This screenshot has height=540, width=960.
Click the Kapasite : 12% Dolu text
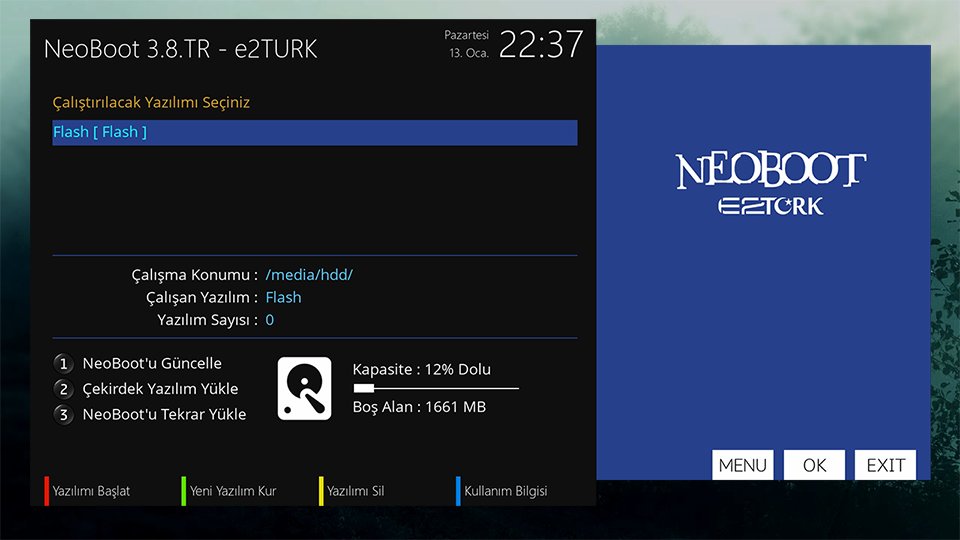click(x=422, y=369)
